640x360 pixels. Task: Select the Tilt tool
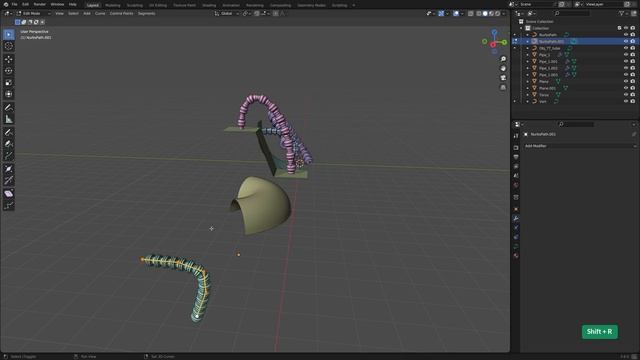(9, 180)
